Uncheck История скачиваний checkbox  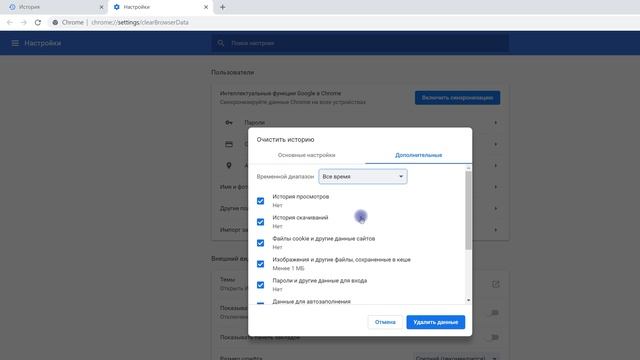260,222
